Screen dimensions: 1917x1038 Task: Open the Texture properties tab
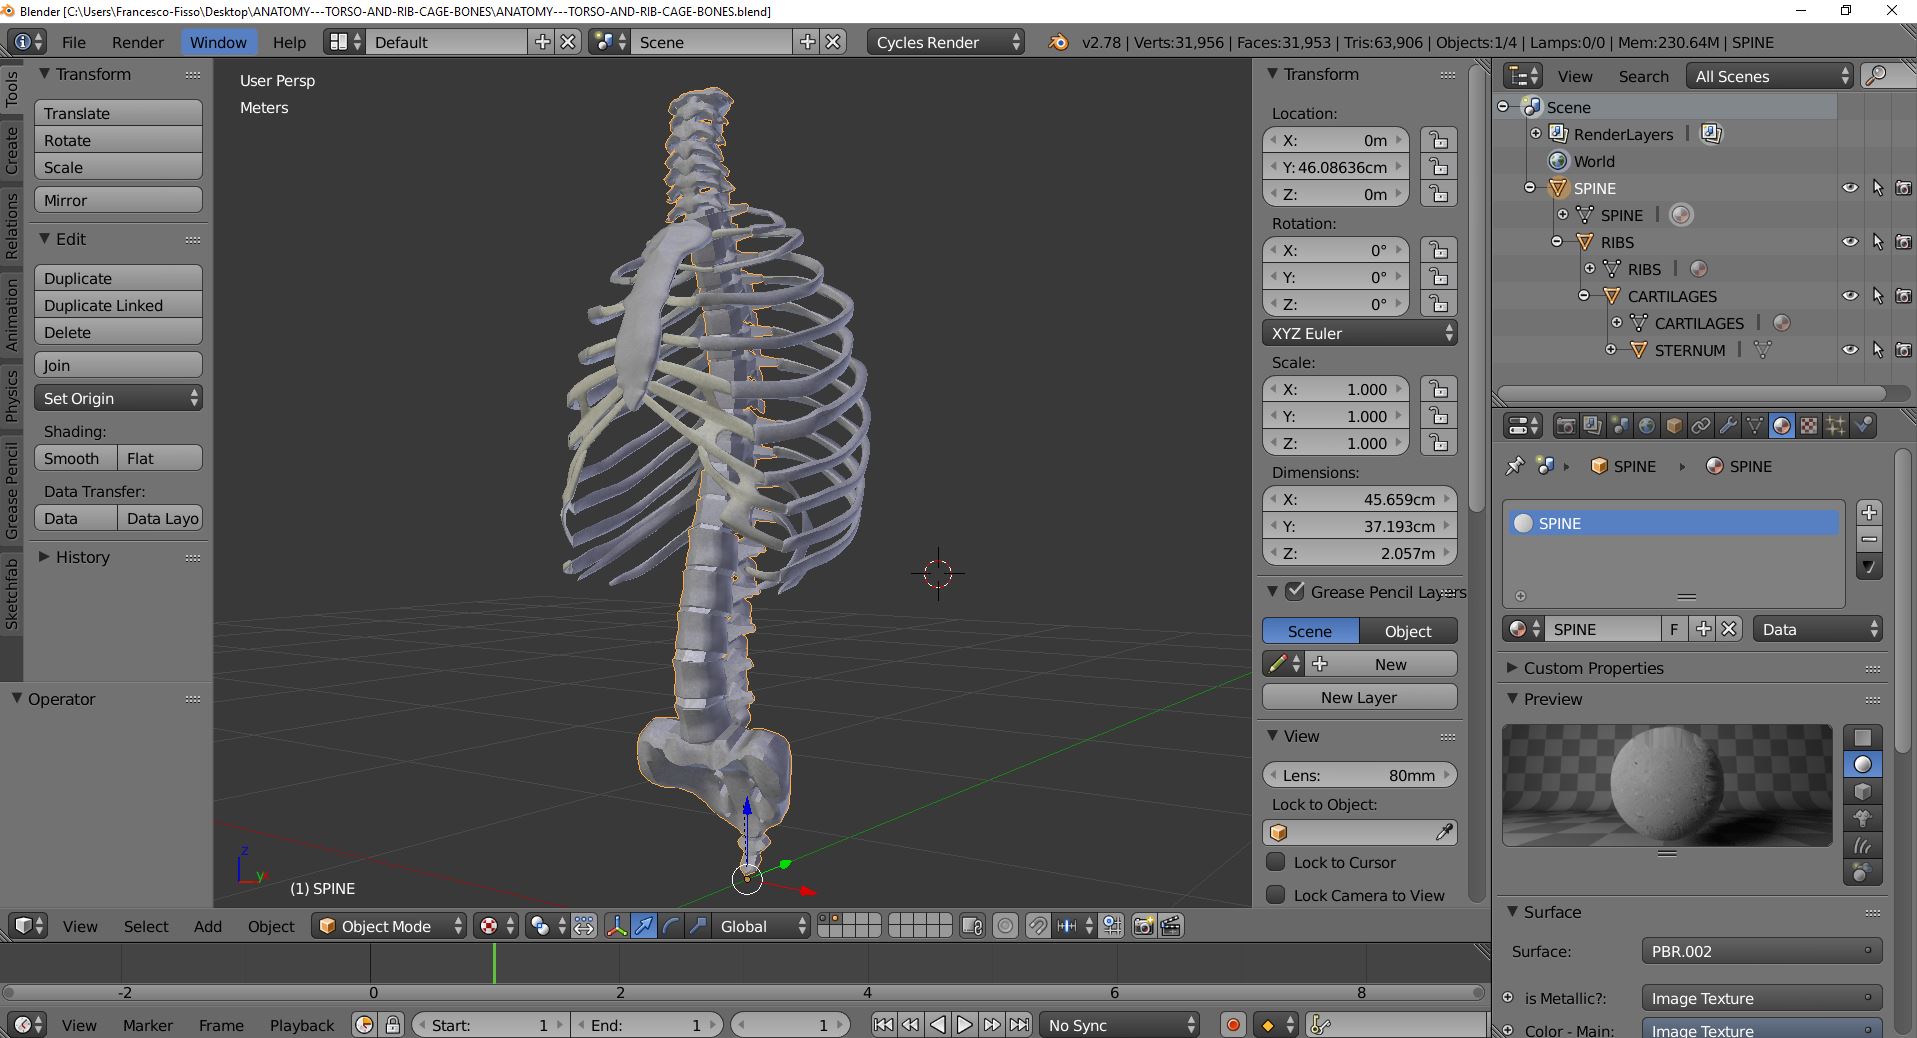1810,425
